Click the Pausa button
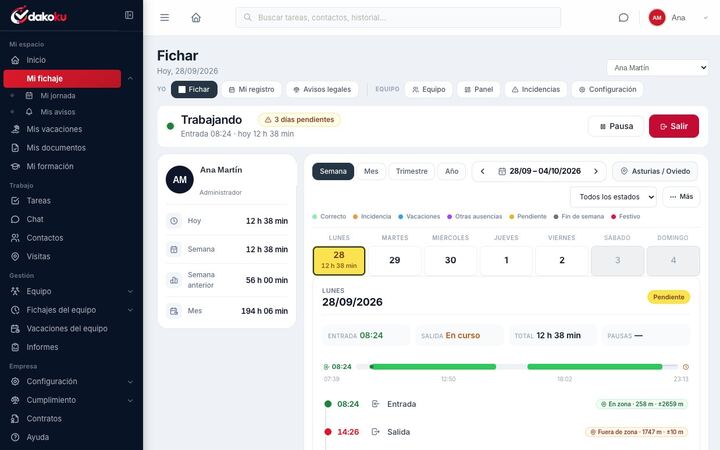 [616, 126]
